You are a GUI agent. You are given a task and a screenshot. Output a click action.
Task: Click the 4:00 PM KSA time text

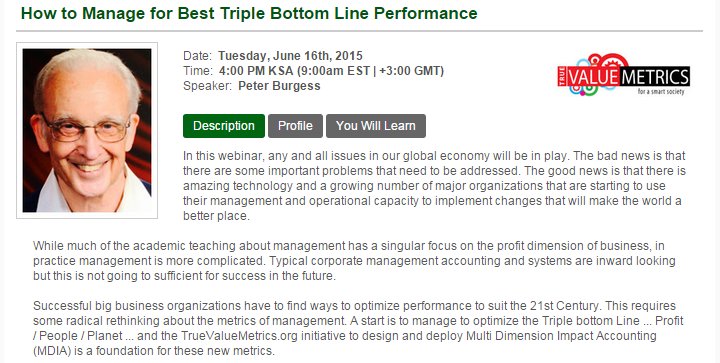256,71
